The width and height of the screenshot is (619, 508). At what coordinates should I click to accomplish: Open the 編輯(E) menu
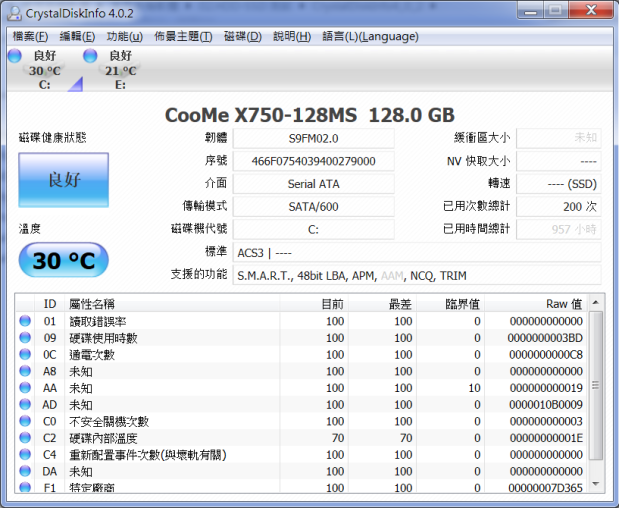[x=77, y=37]
